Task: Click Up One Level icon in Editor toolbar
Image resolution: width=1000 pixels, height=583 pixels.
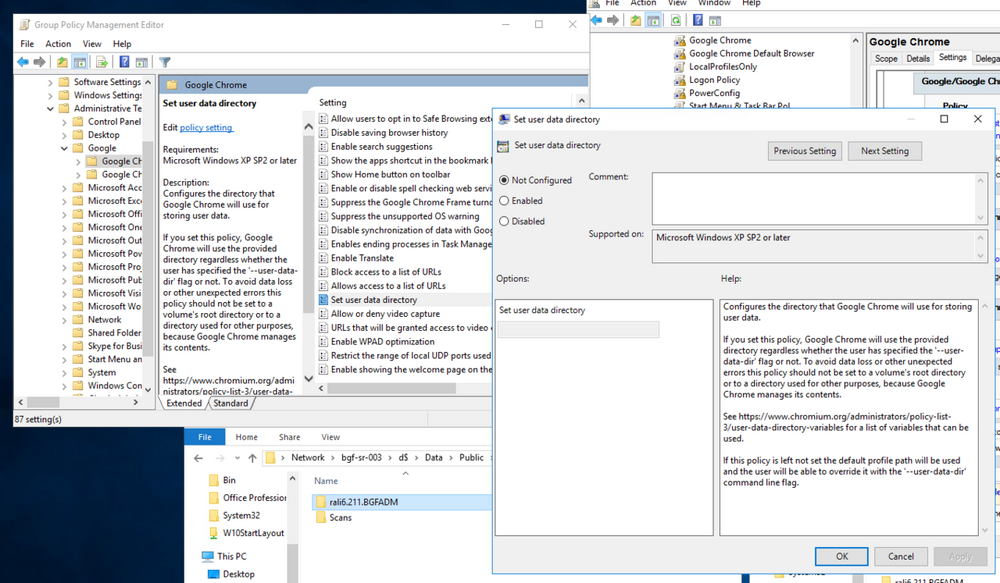Action: click(62, 62)
